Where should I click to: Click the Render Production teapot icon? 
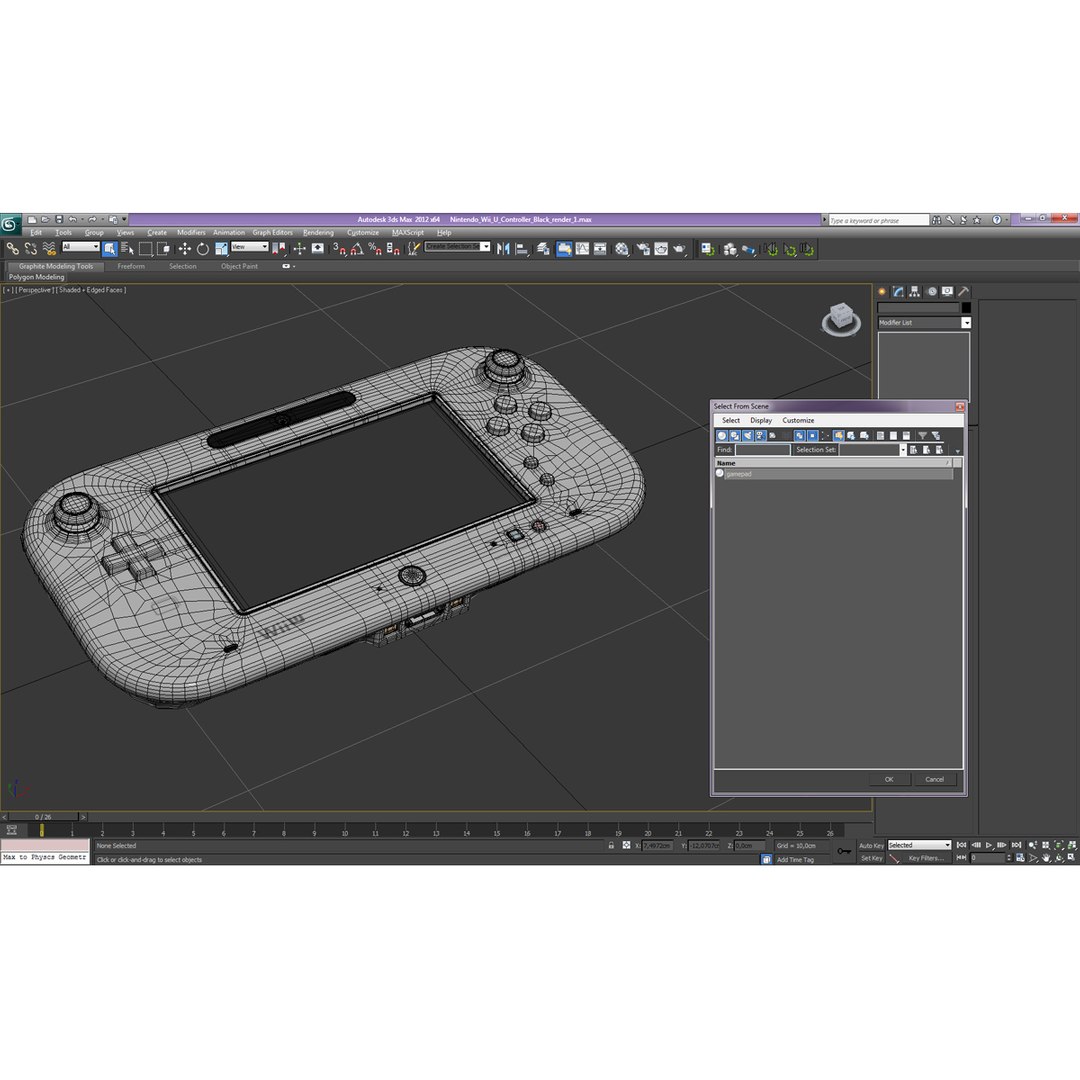680,249
